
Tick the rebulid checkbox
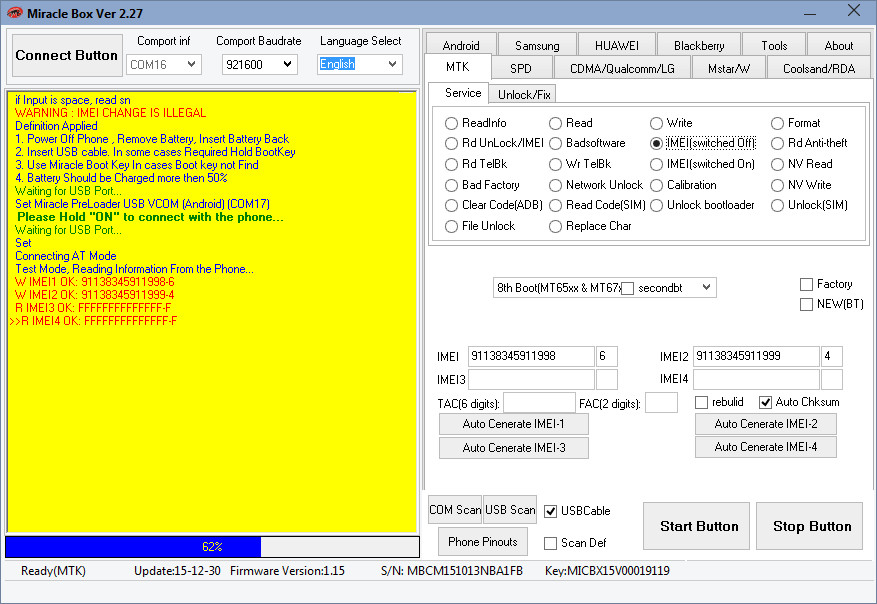point(701,403)
